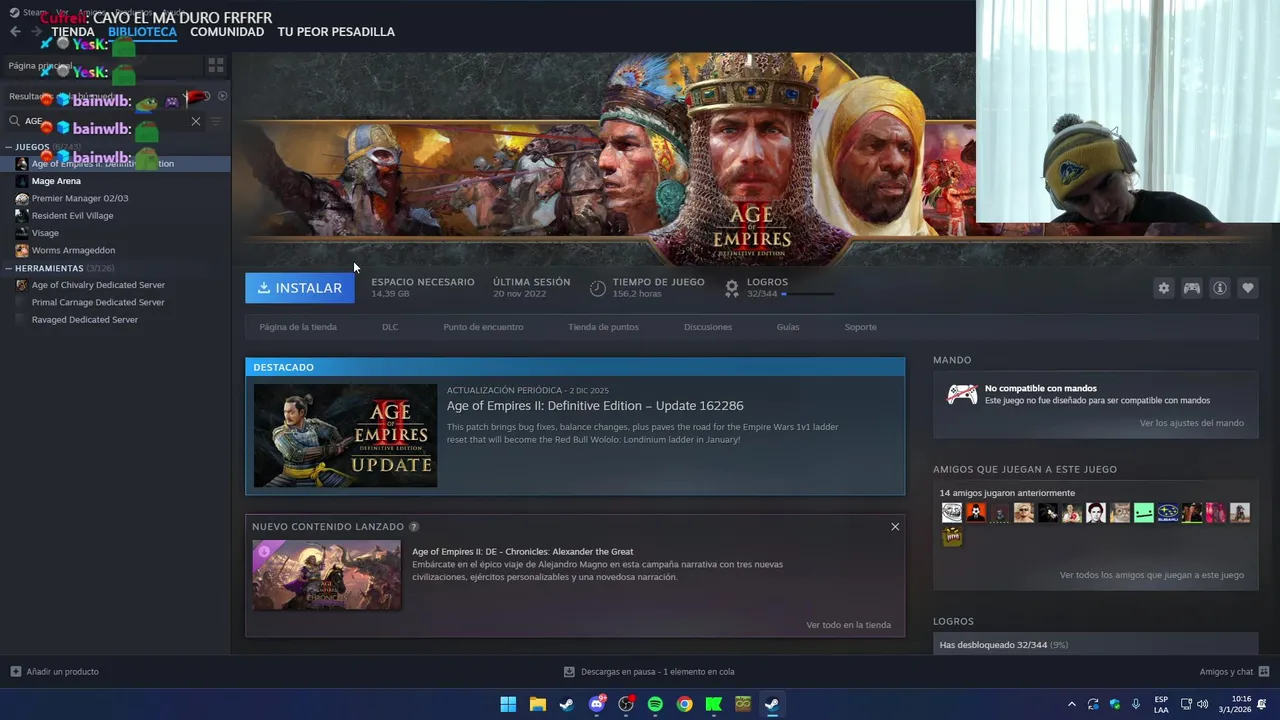Open the library filter options icon
This screenshot has width=1280, height=720.
click(x=215, y=121)
